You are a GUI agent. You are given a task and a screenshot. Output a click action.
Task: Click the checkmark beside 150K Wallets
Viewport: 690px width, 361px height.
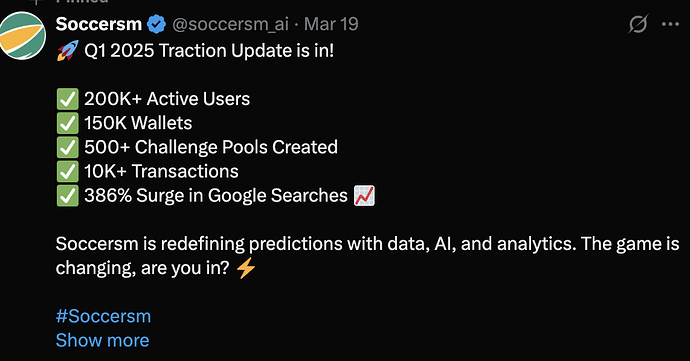68,123
